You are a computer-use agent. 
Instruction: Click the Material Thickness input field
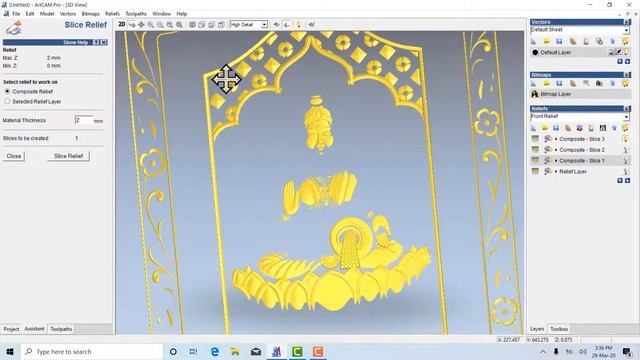tap(84, 120)
